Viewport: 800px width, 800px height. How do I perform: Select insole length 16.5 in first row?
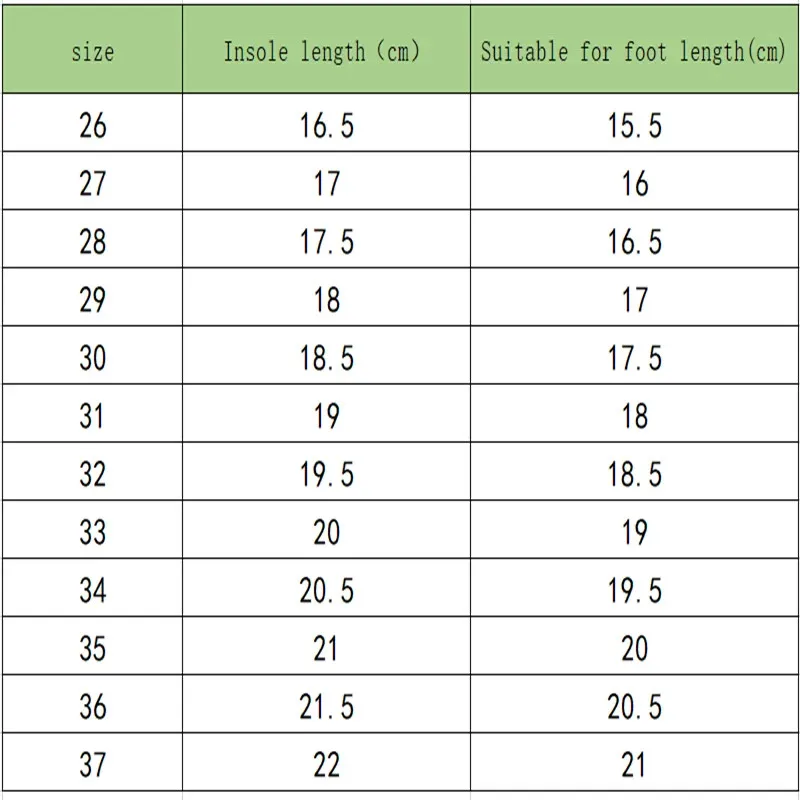point(327,122)
